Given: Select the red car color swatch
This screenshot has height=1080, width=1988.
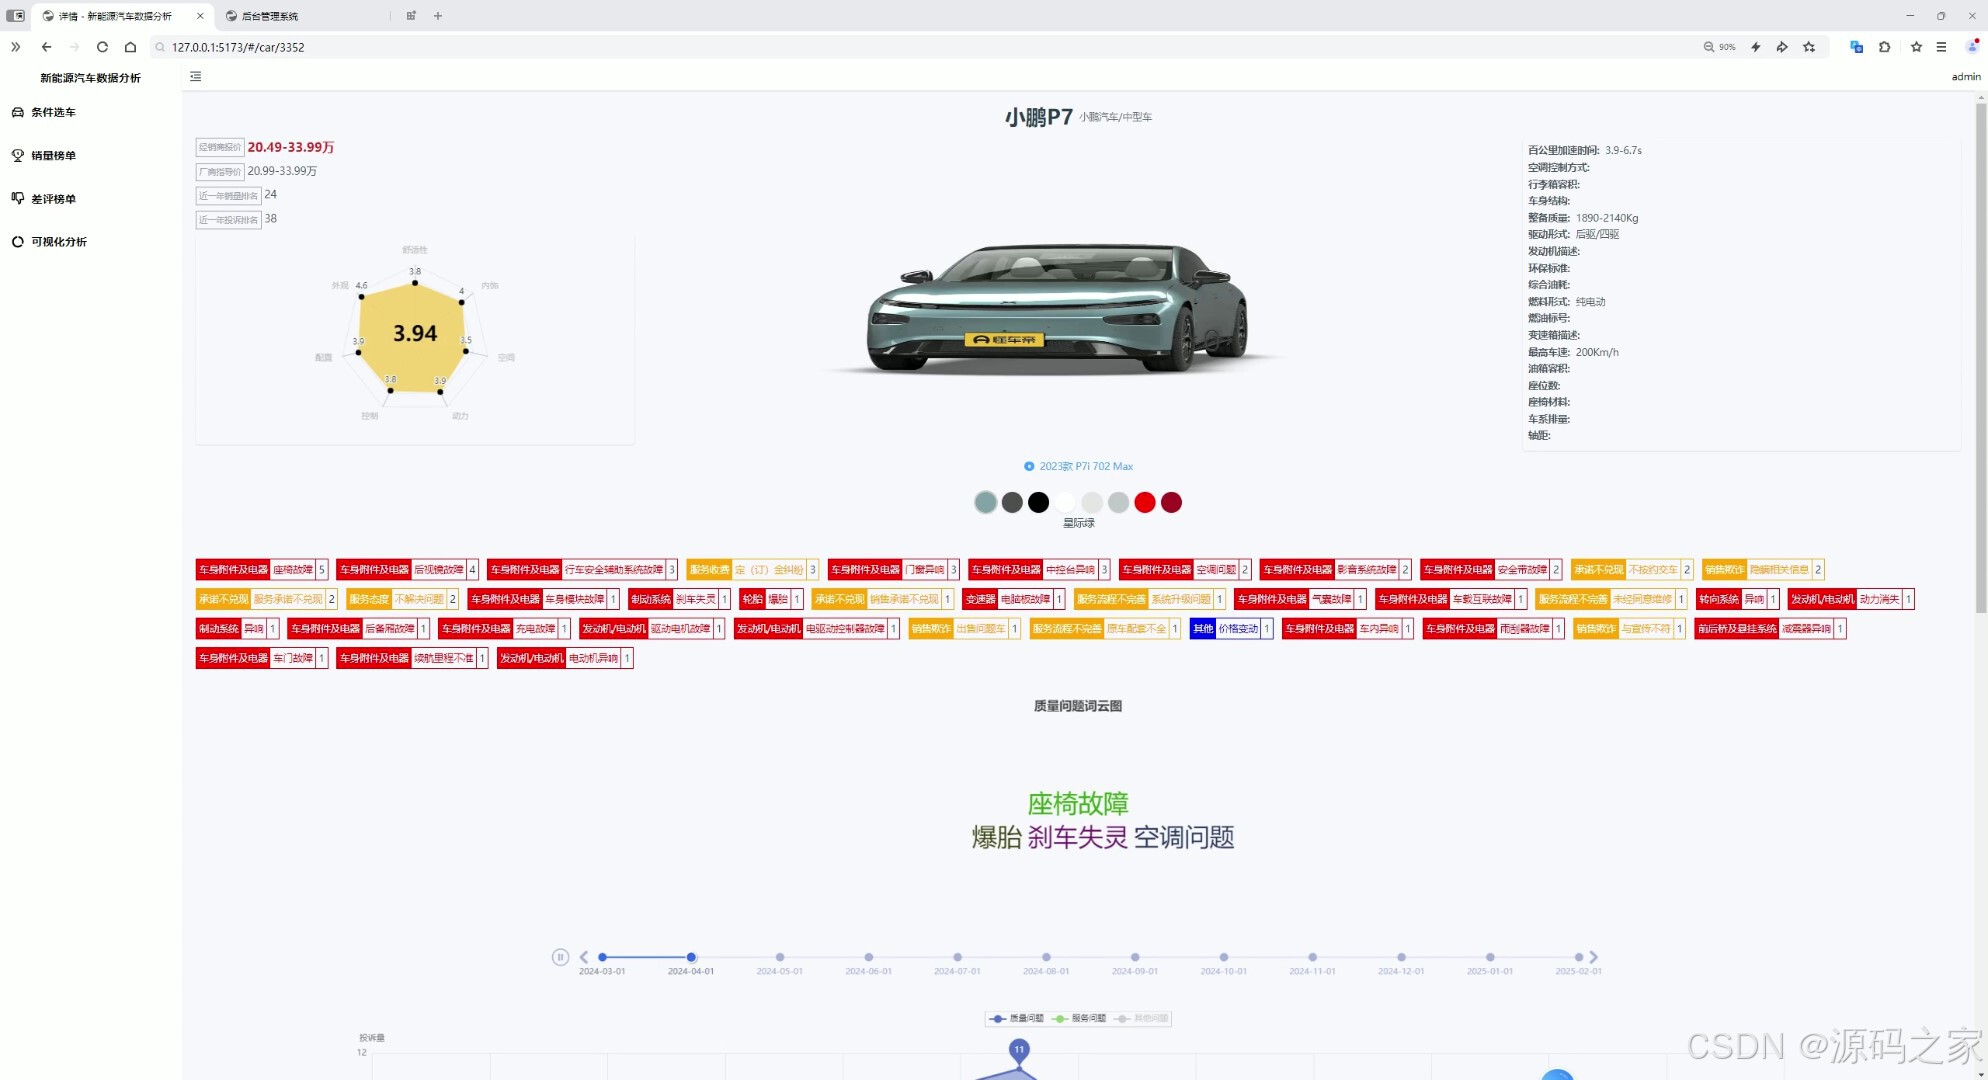Looking at the screenshot, I should pyautogui.click(x=1145, y=502).
